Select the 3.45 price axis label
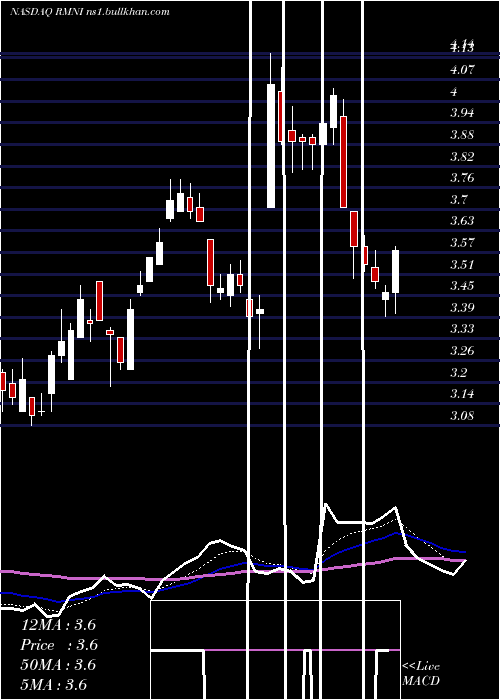This screenshot has width=500, height=700. 462,286
